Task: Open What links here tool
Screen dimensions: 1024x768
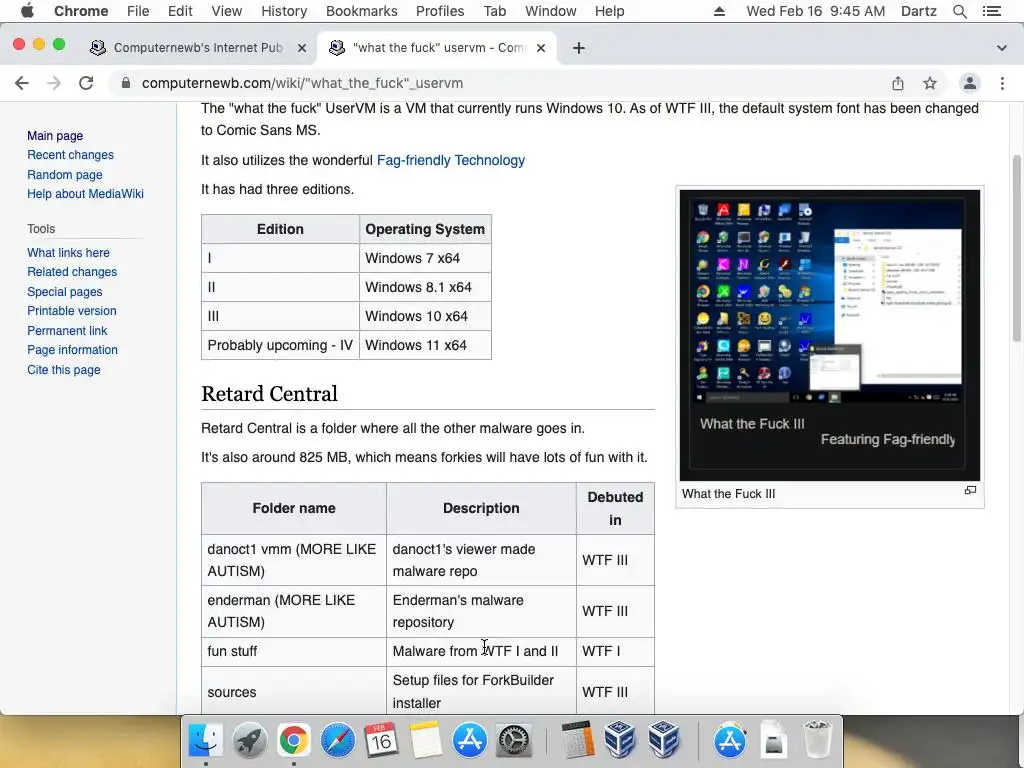Action: coord(68,253)
